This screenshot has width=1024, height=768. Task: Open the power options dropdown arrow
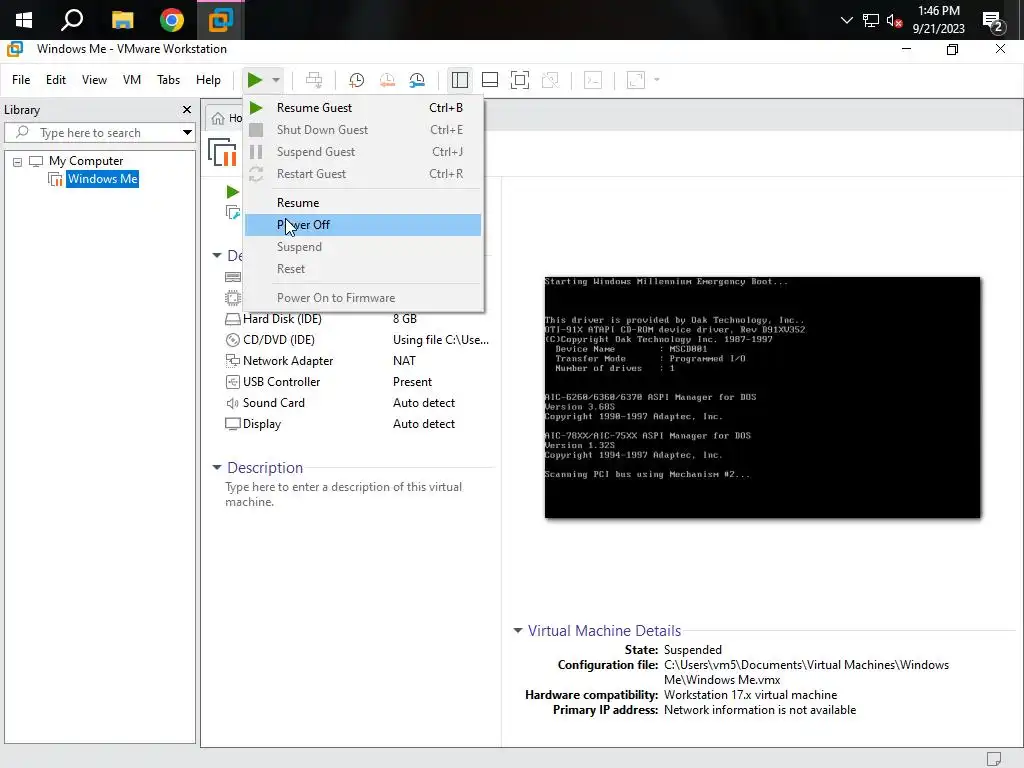click(276, 80)
